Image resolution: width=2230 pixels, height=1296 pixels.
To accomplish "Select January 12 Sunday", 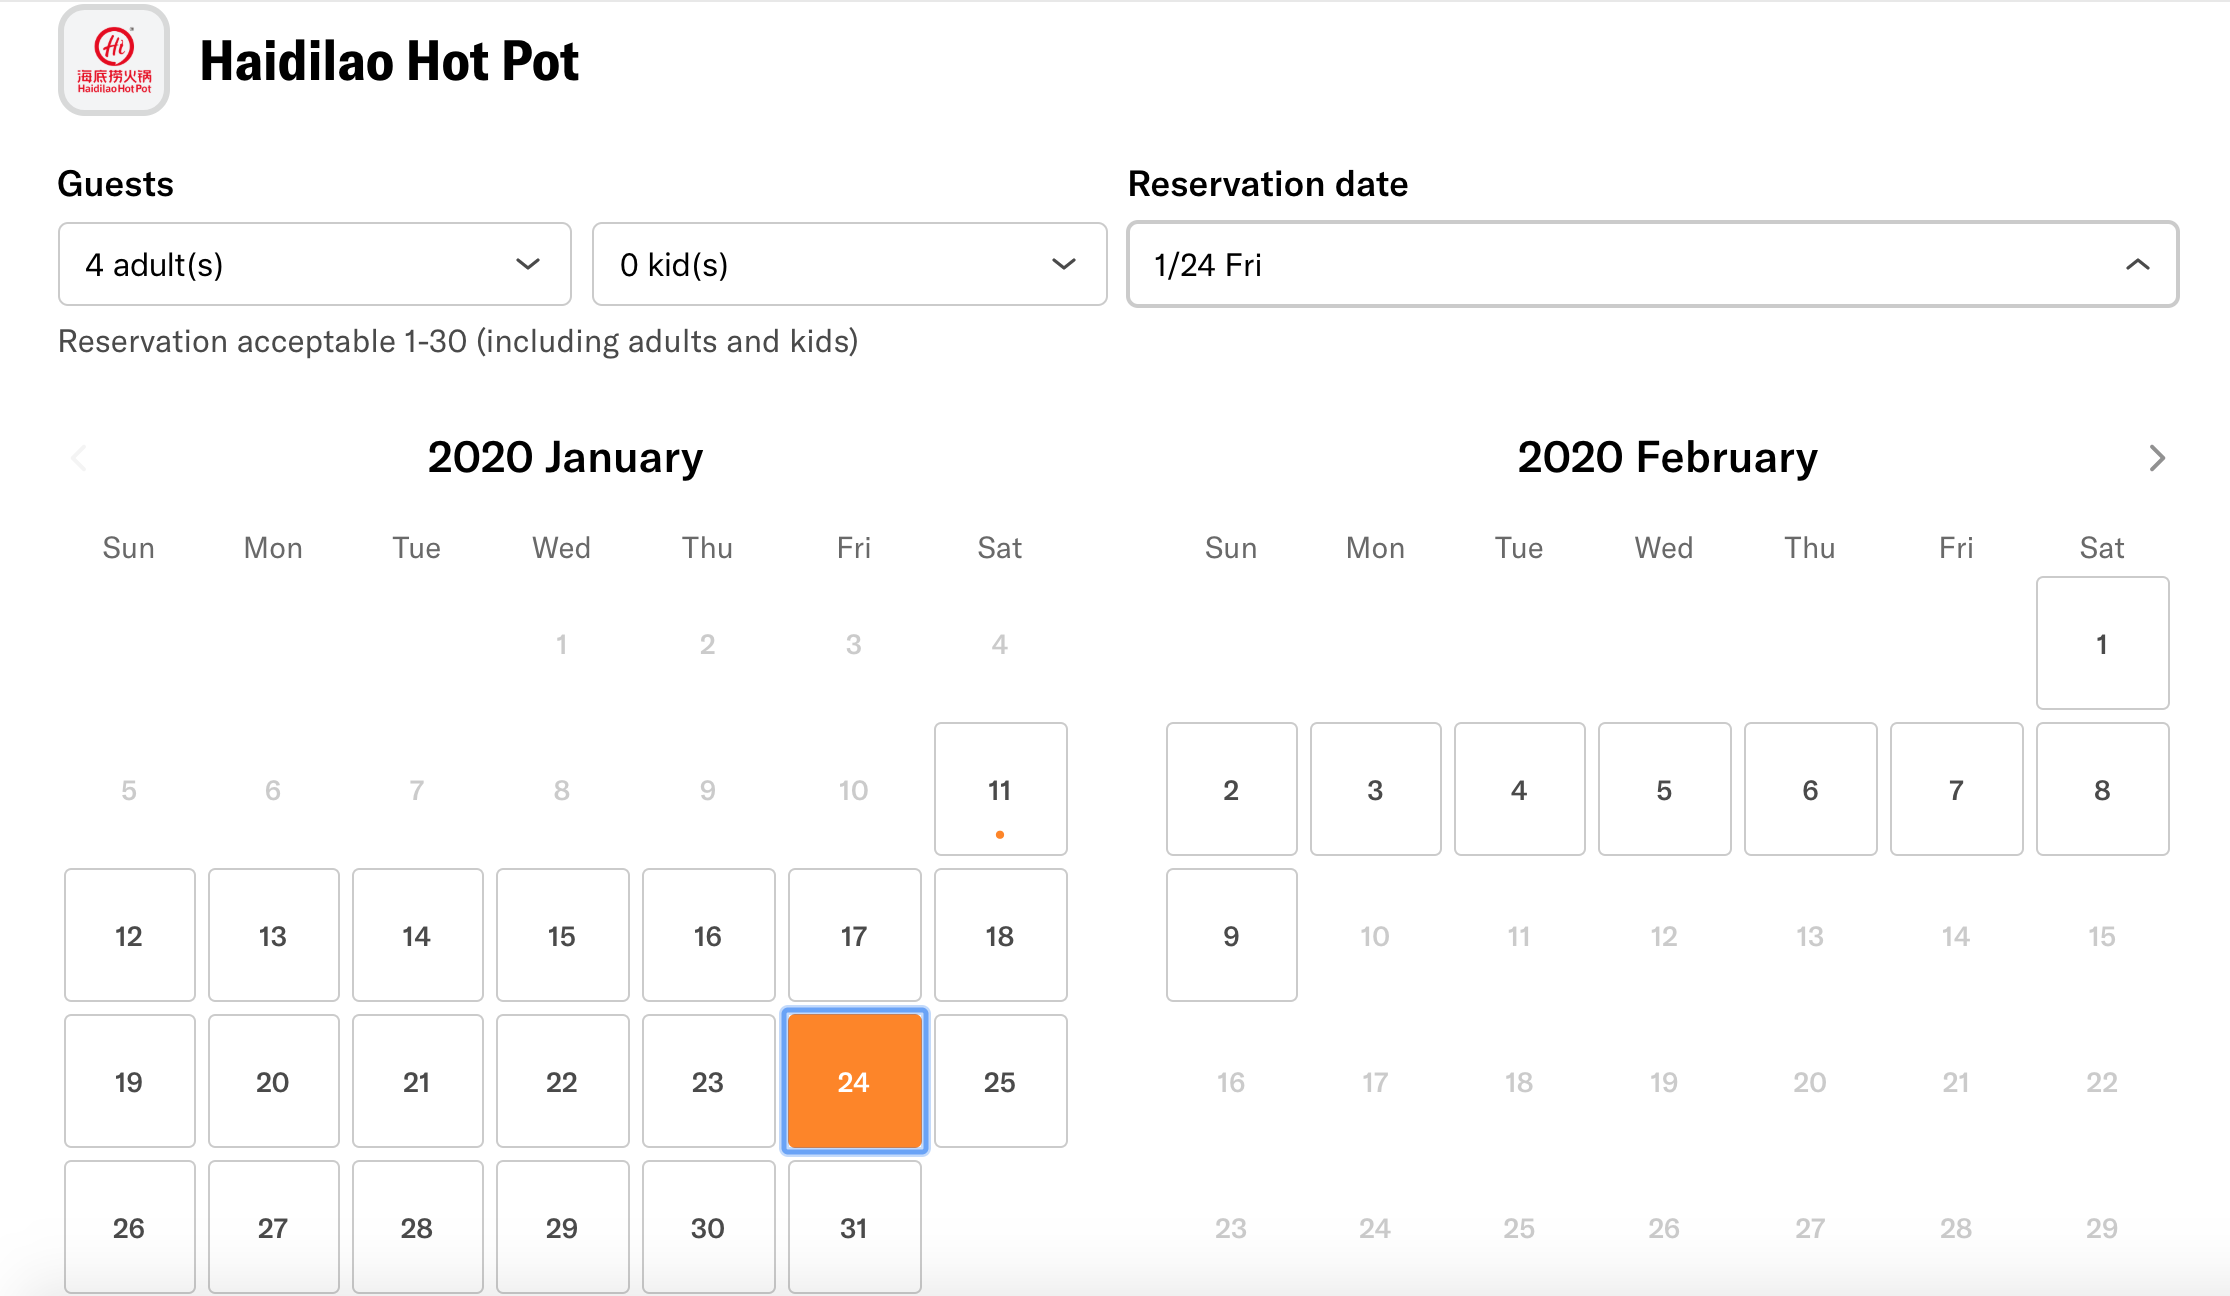I will coord(129,936).
